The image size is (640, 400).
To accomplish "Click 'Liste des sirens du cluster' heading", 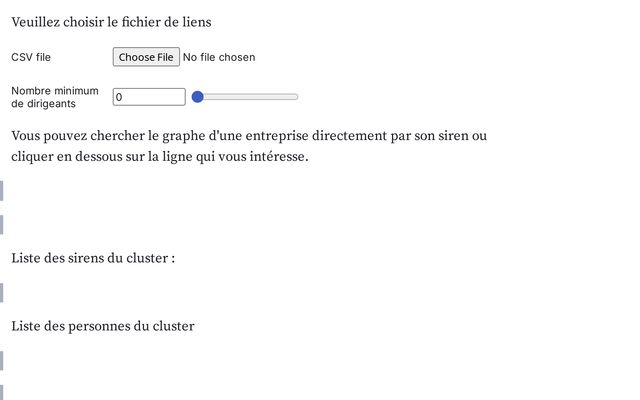I will pyautogui.click(x=93, y=258).
